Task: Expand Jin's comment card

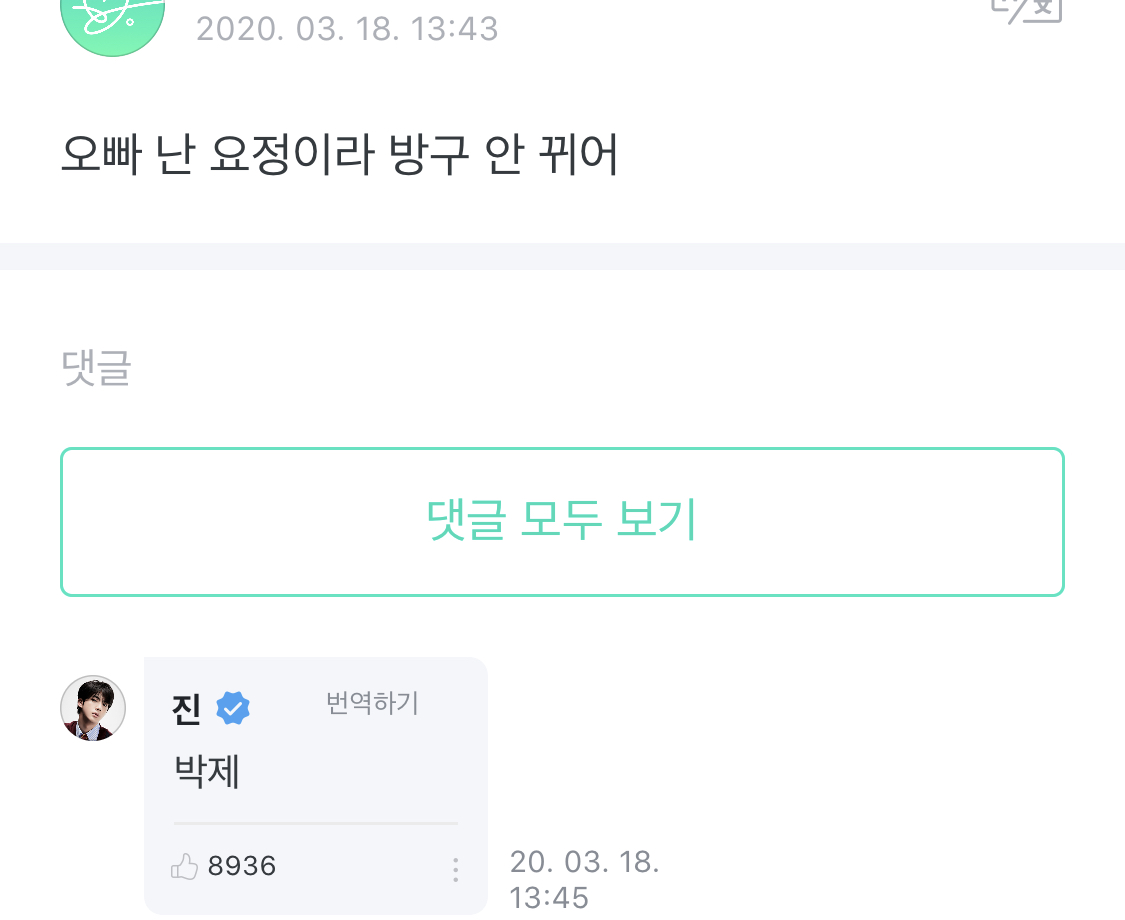Action: tap(315, 785)
